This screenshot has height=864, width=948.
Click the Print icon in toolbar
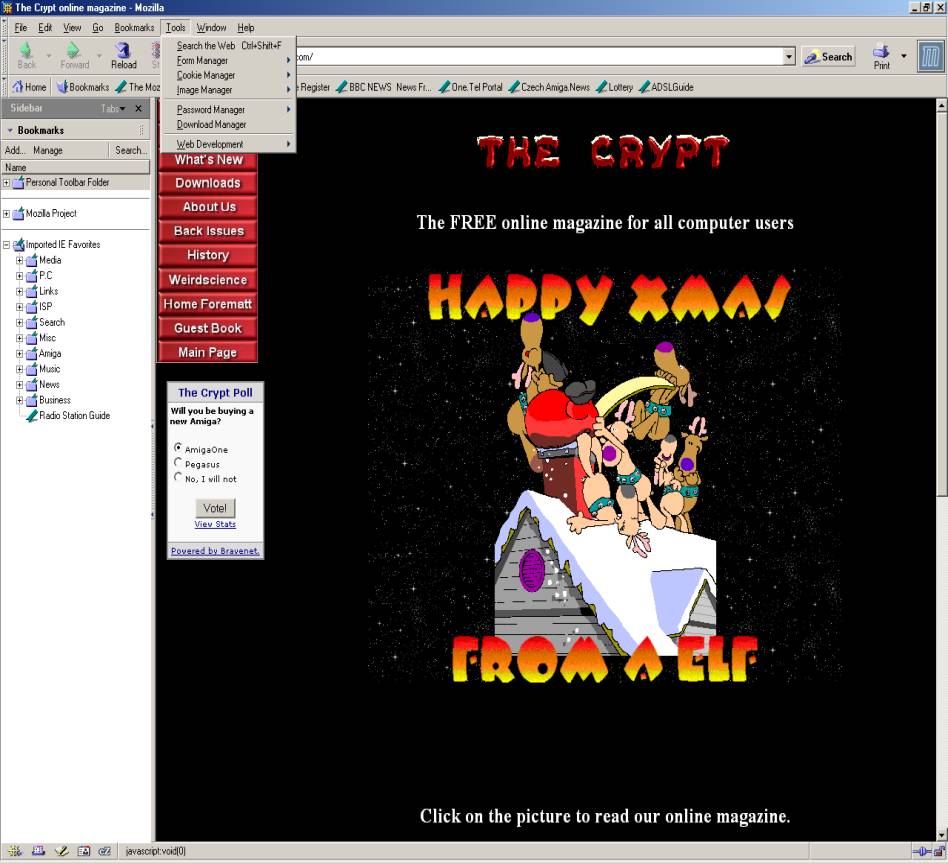pyautogui.click(x=881, y=56)
